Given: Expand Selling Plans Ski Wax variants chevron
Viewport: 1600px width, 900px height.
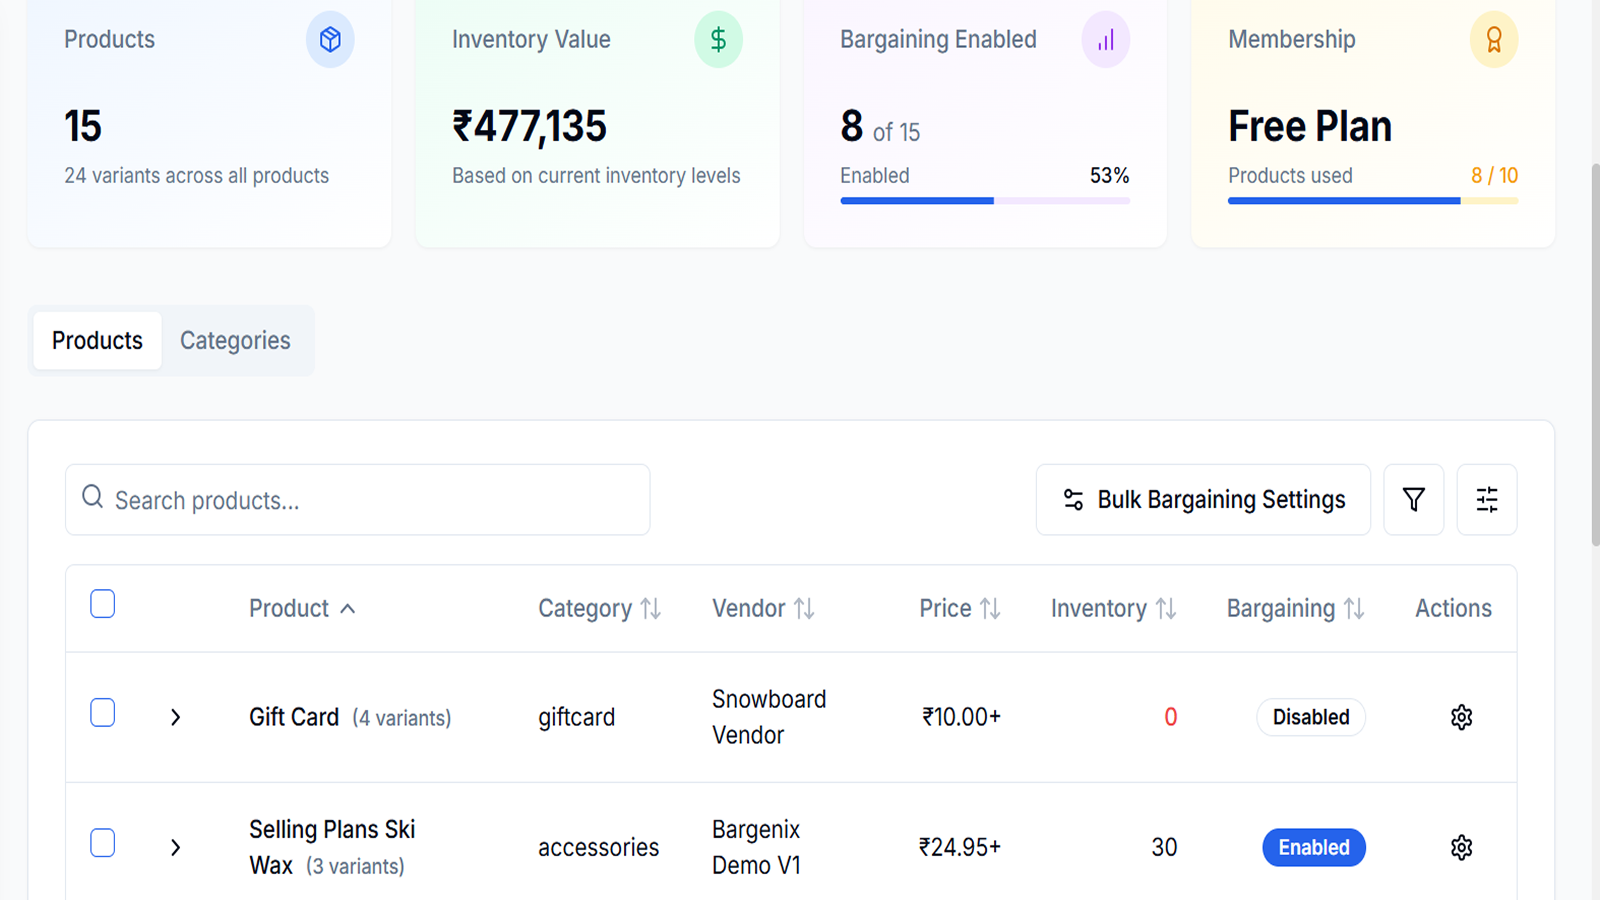Looking at the screenshot, I should point(175,847).
